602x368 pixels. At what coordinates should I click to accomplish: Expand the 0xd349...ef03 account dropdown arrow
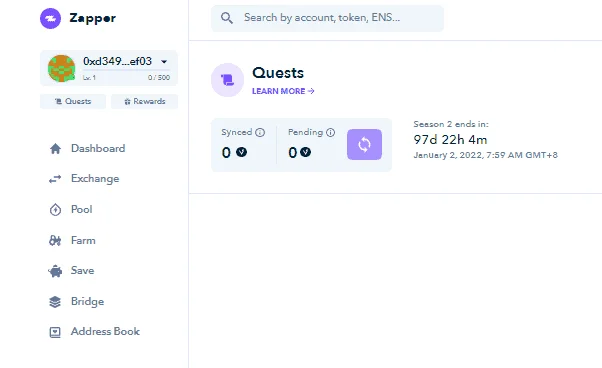point(164,62)
